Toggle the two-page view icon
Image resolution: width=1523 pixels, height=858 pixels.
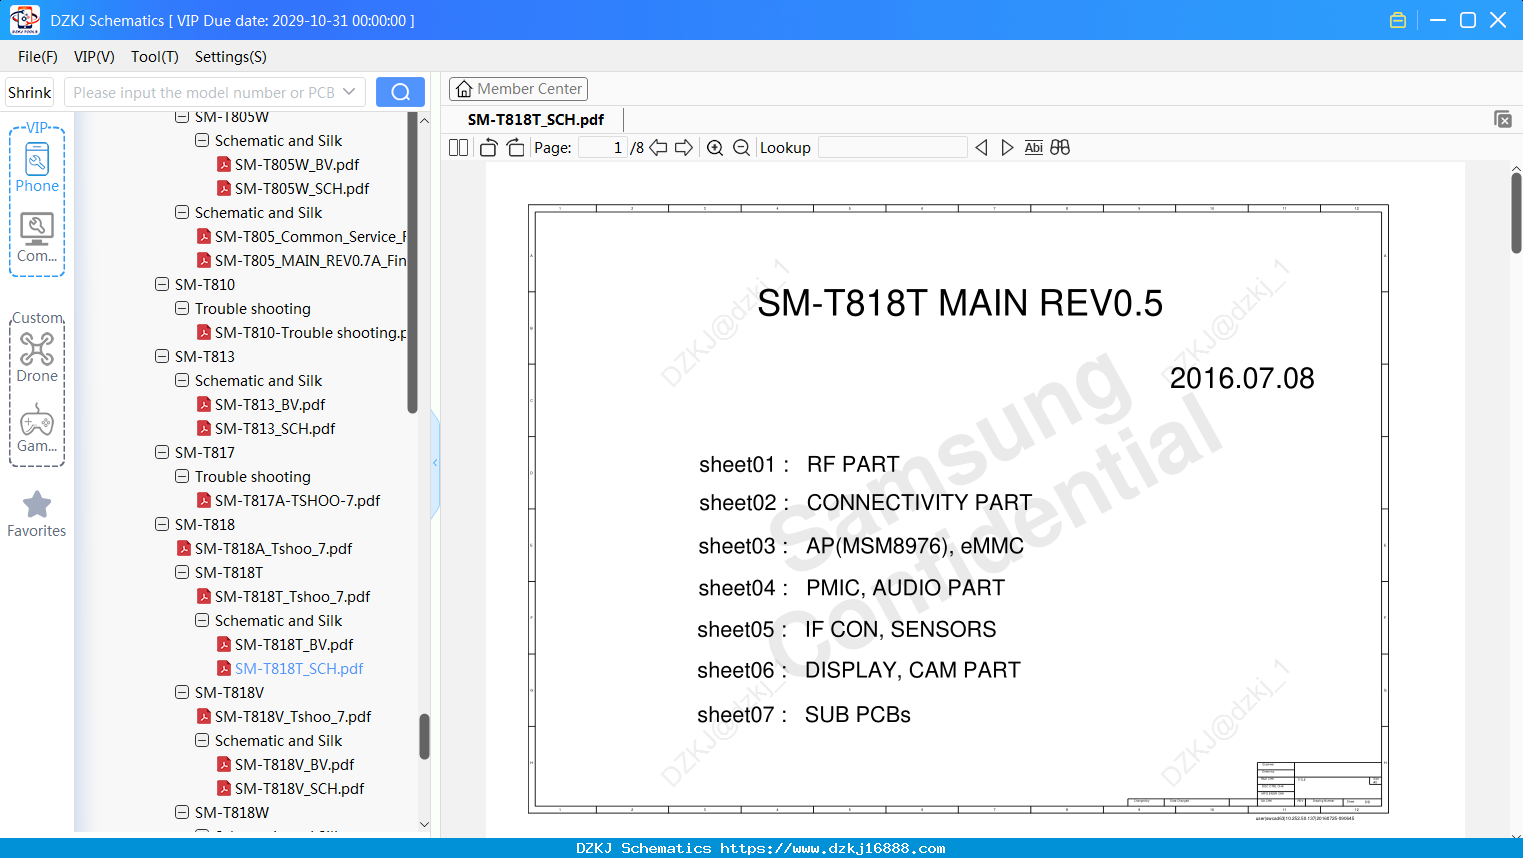point(458,147)
